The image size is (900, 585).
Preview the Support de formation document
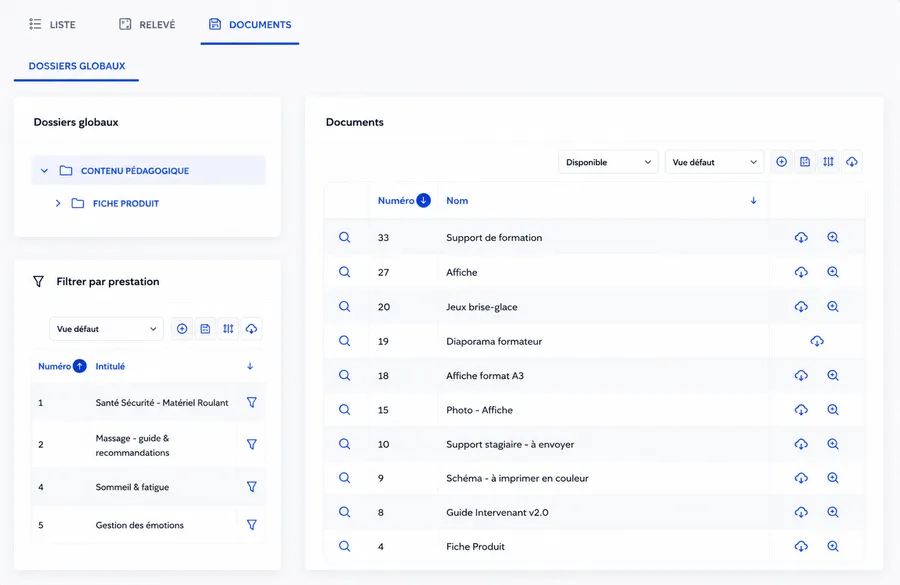point(833,237)
